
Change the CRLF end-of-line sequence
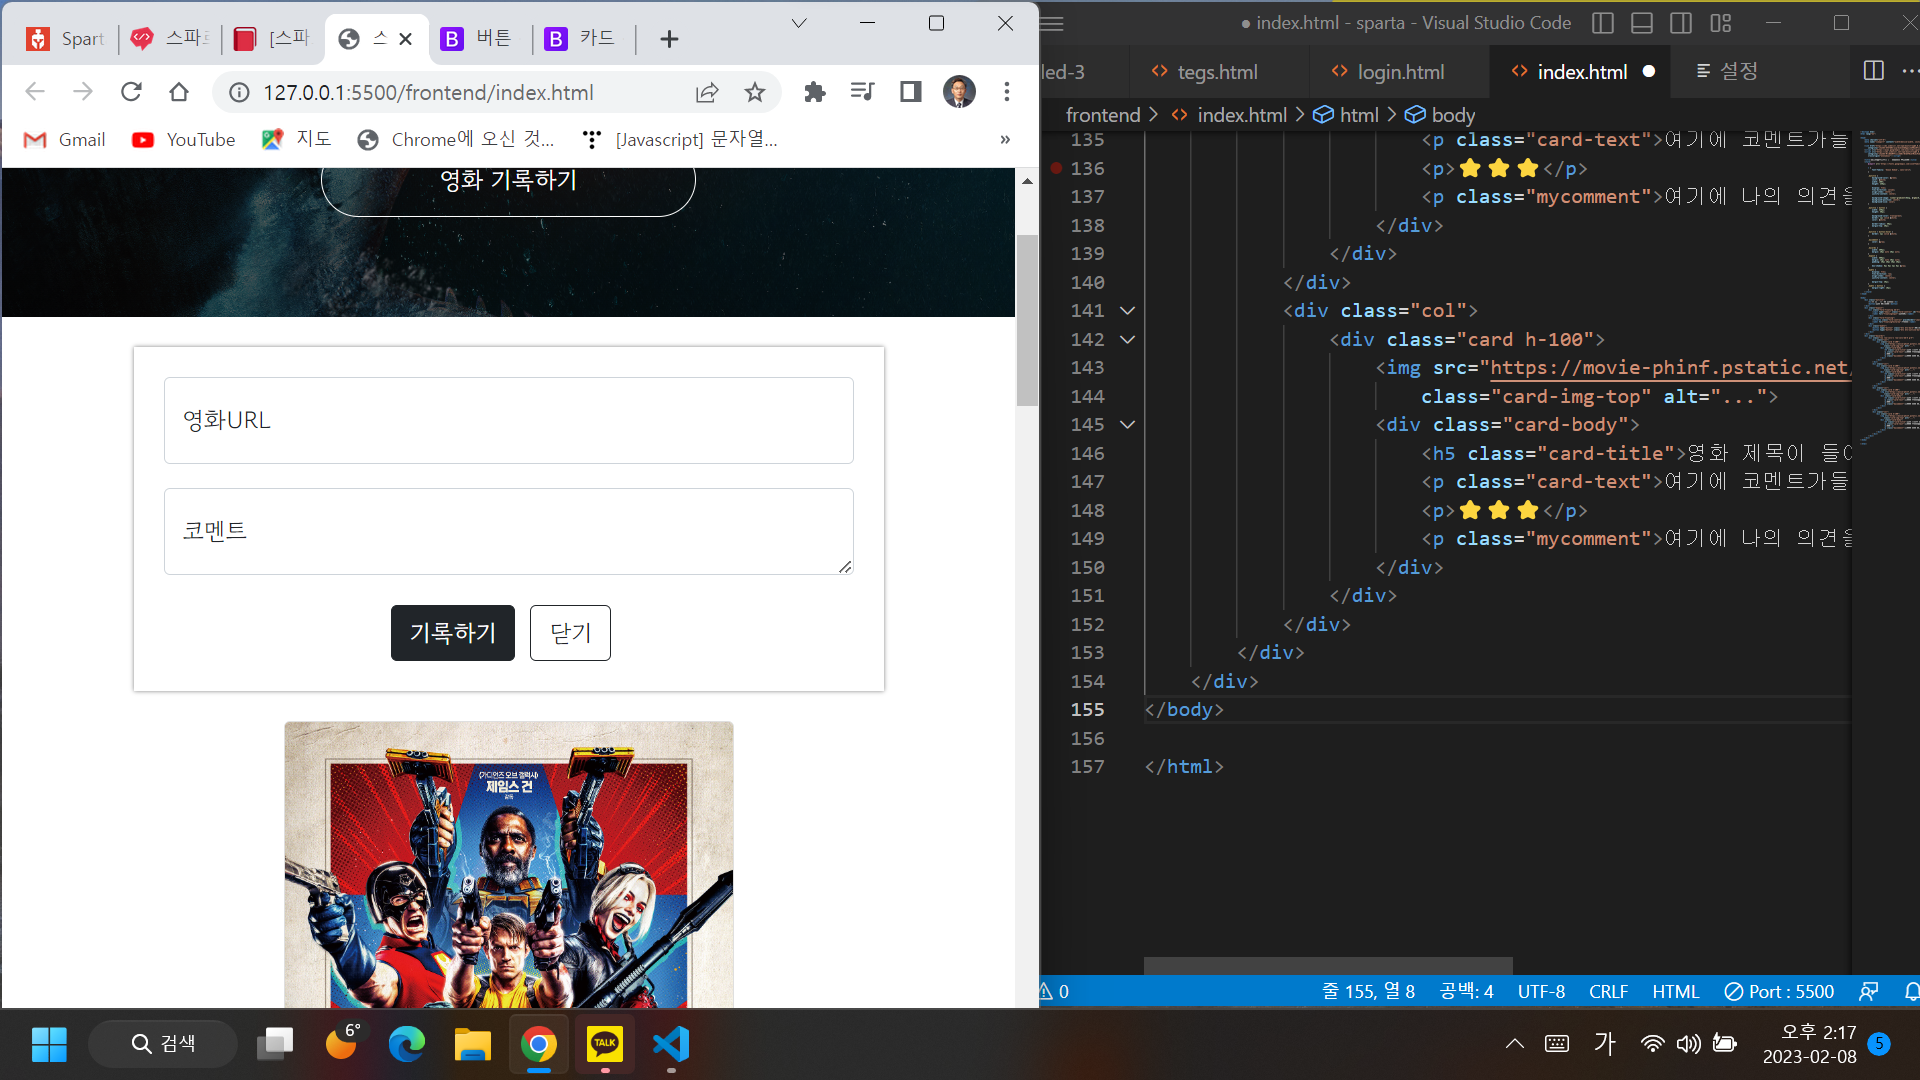1608,991
